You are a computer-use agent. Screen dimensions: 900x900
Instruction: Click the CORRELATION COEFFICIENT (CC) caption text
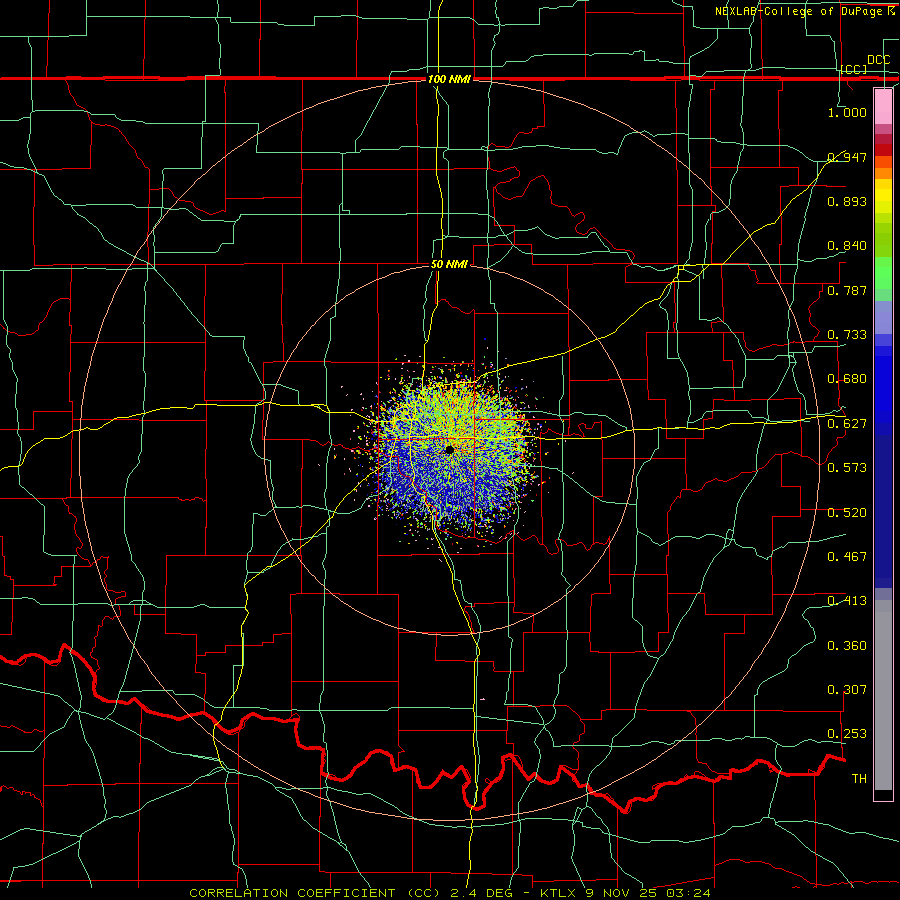[x=315, y=893]
